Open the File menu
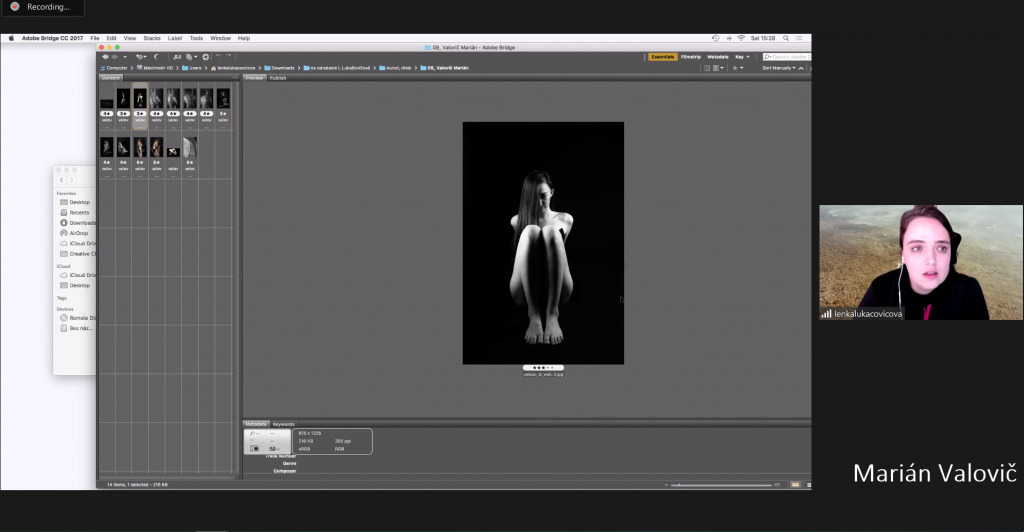Screen dimensions: 1024x532 tap(95, 38)
